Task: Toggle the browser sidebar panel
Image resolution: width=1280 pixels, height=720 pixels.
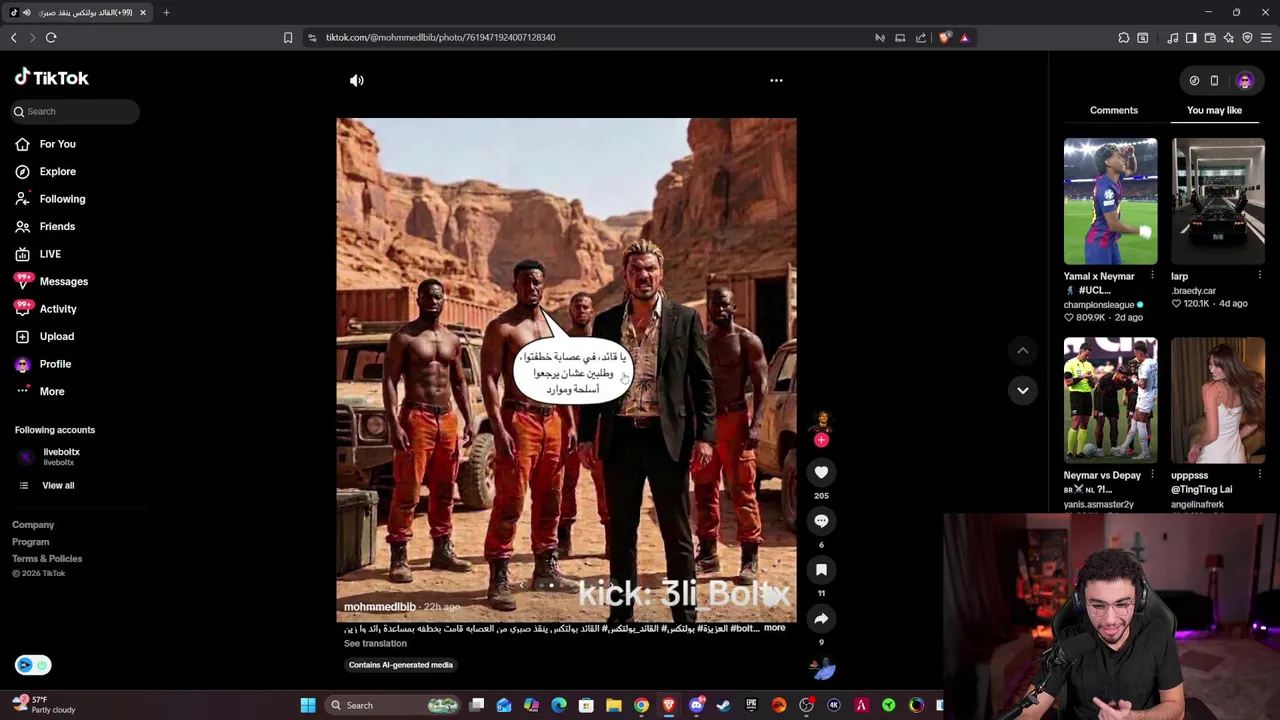Action: [x=1191, y=37]
